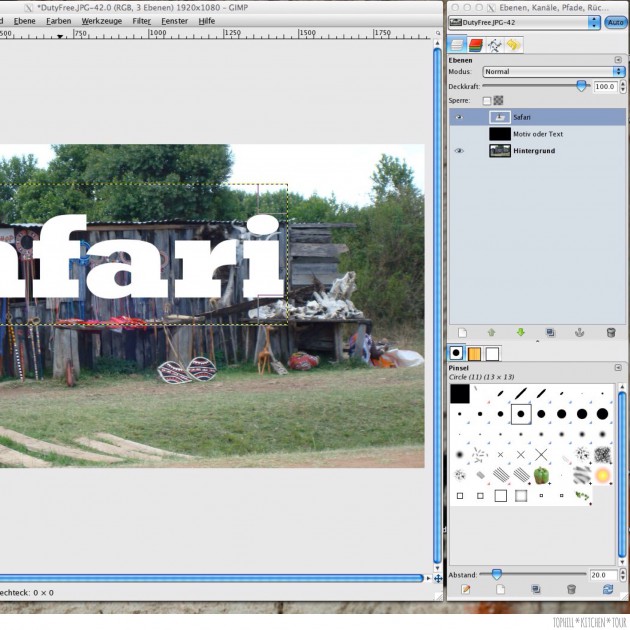Open the Fenster menu
The height and width of the screenshot is (630, 630).
point(174,21)
